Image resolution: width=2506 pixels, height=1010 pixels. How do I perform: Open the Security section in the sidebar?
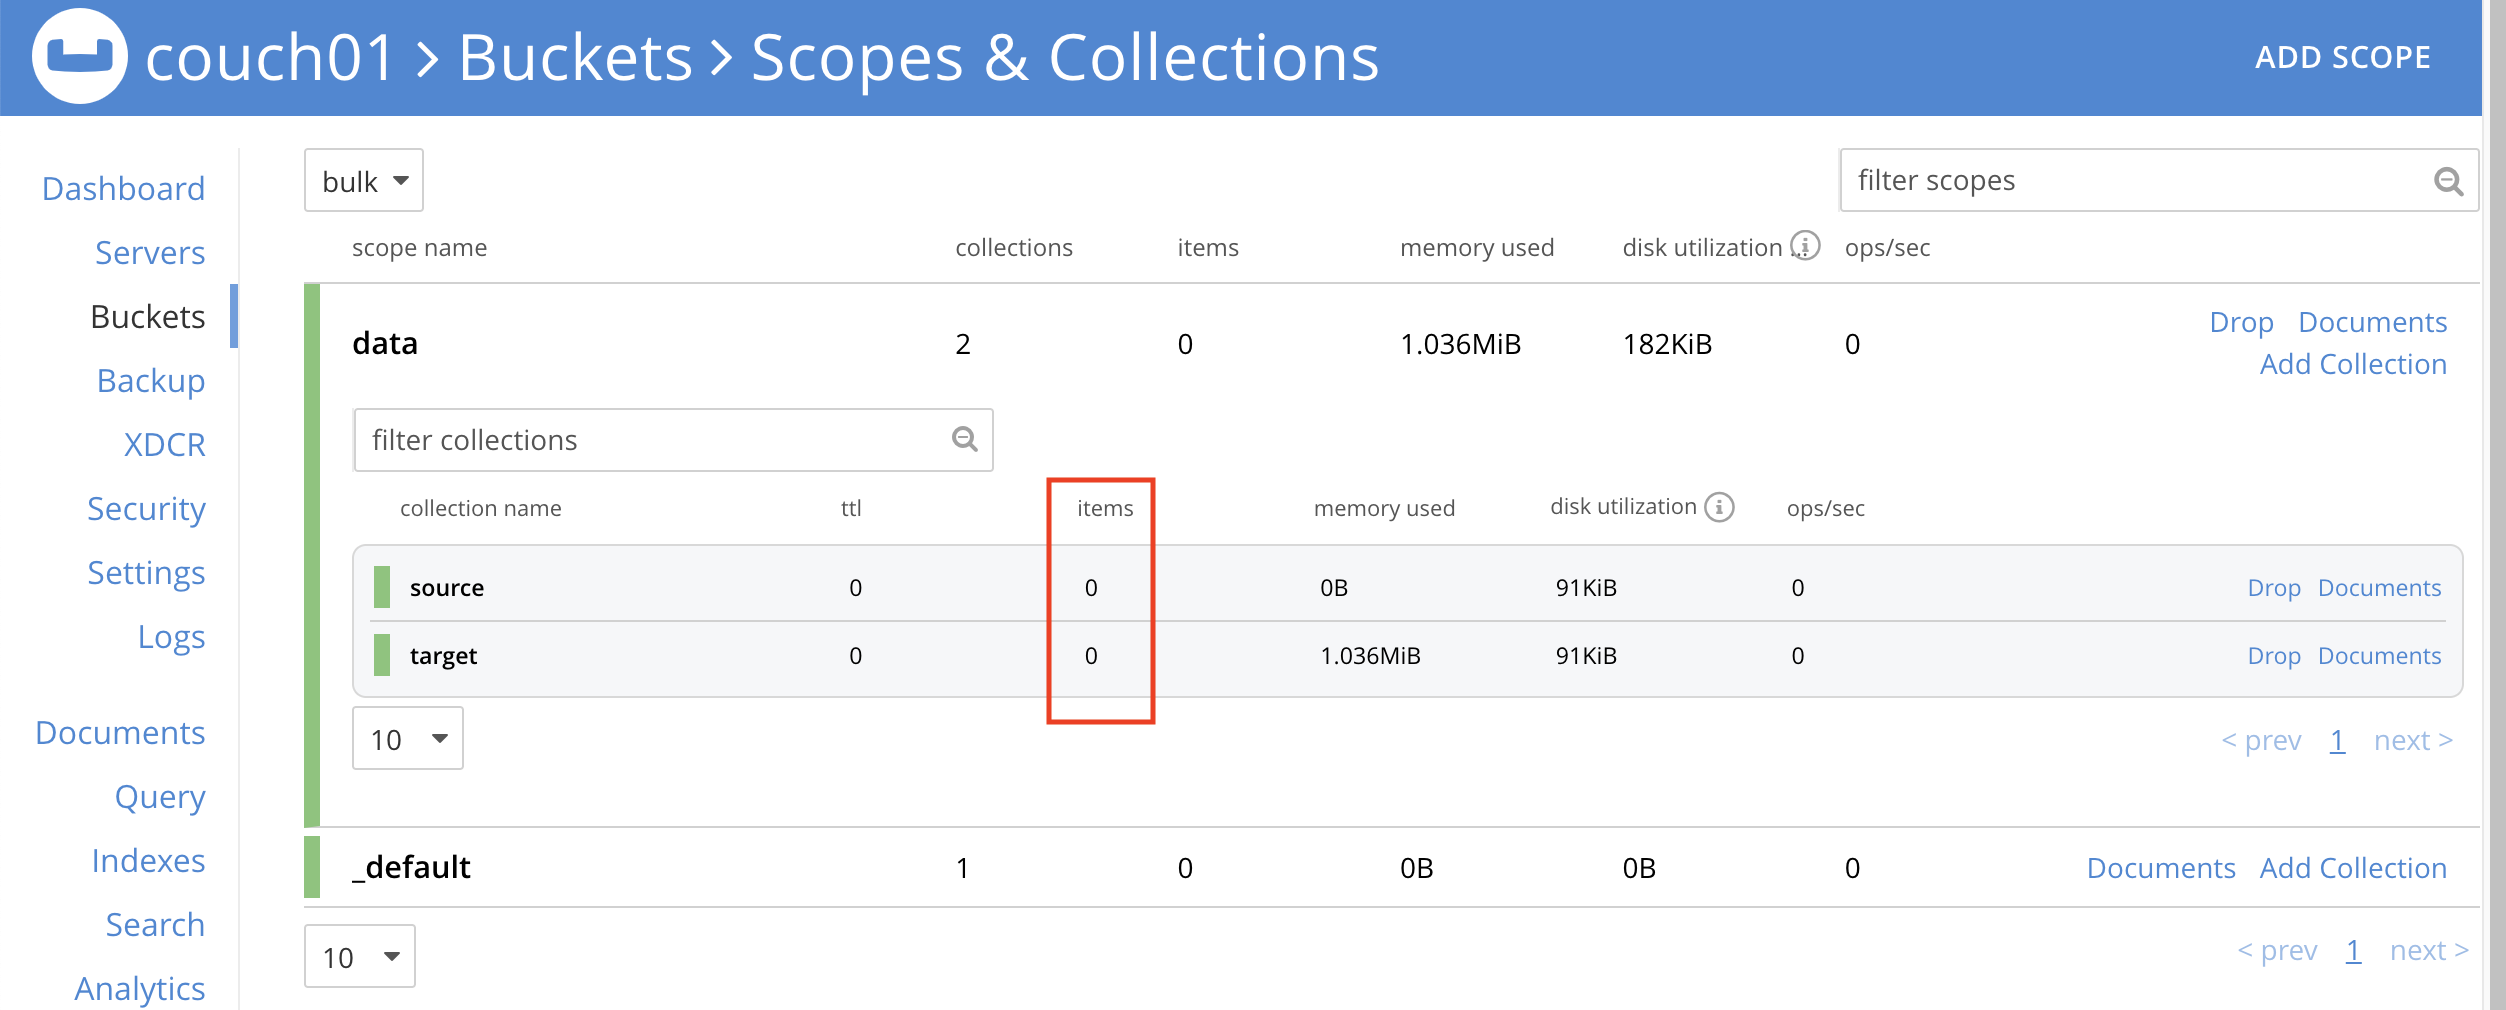pyautogui.click(x=146, y=508)
